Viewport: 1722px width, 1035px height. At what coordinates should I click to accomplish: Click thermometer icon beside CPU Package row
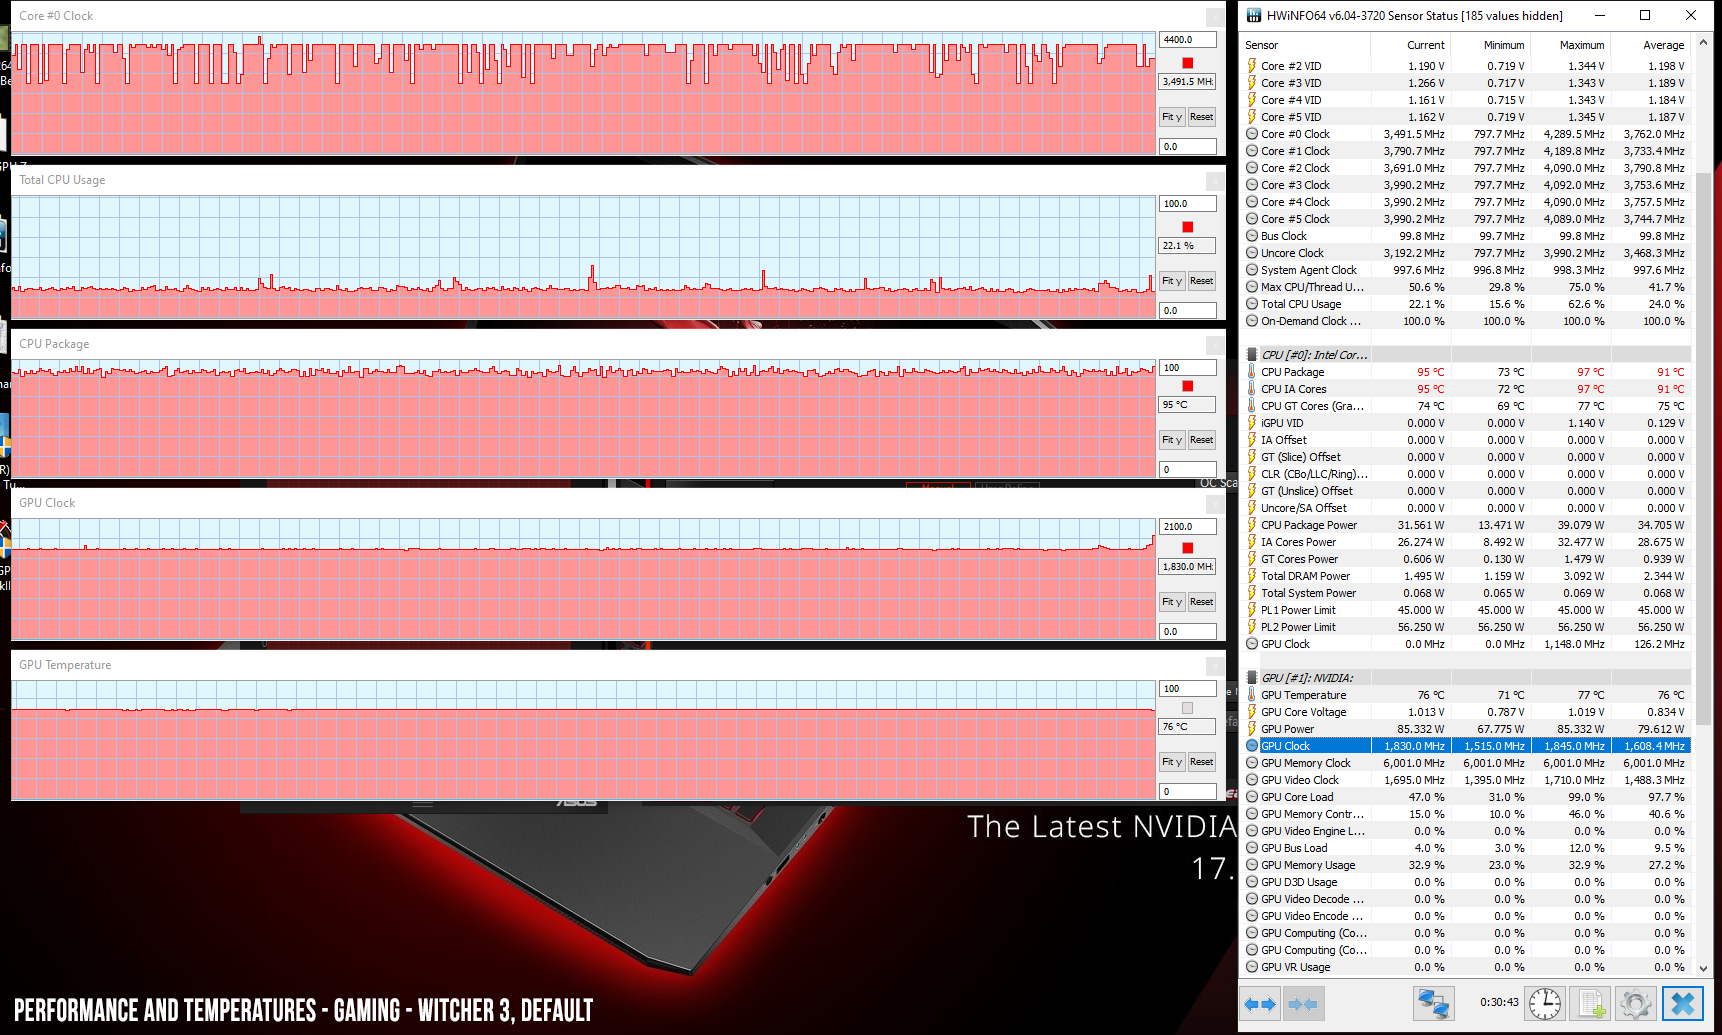point(1252,372)
